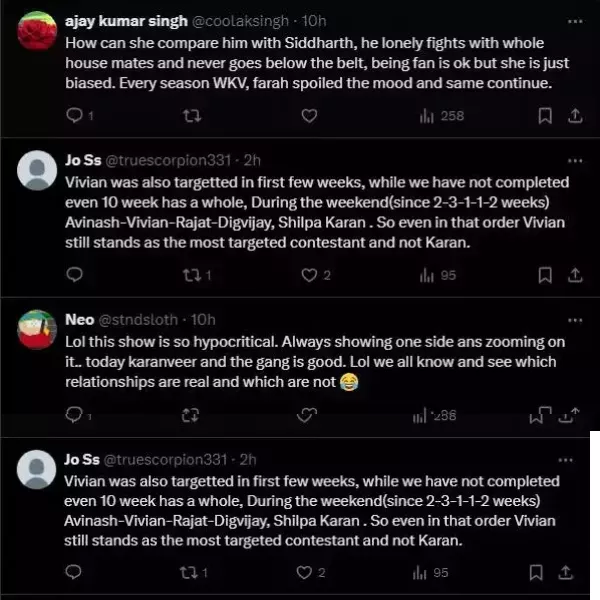Retweet the last Jo Ss tweet

(188, 573)
